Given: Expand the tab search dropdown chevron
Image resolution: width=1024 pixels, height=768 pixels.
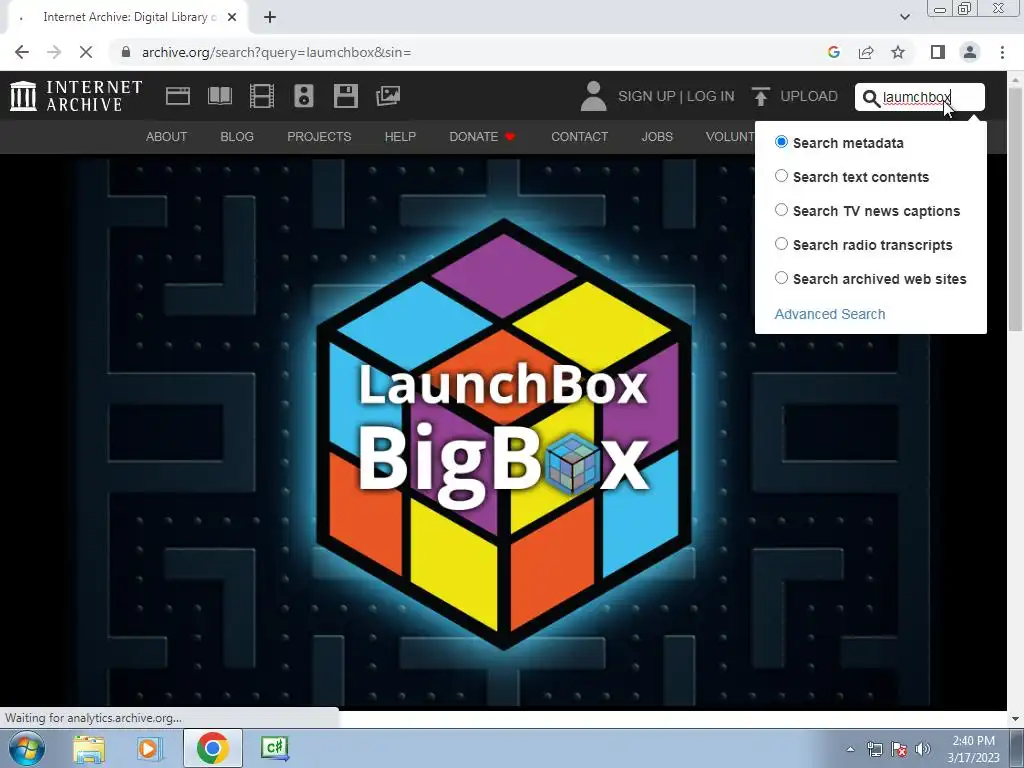Looking at the screenshot, I should coord(904,17).
